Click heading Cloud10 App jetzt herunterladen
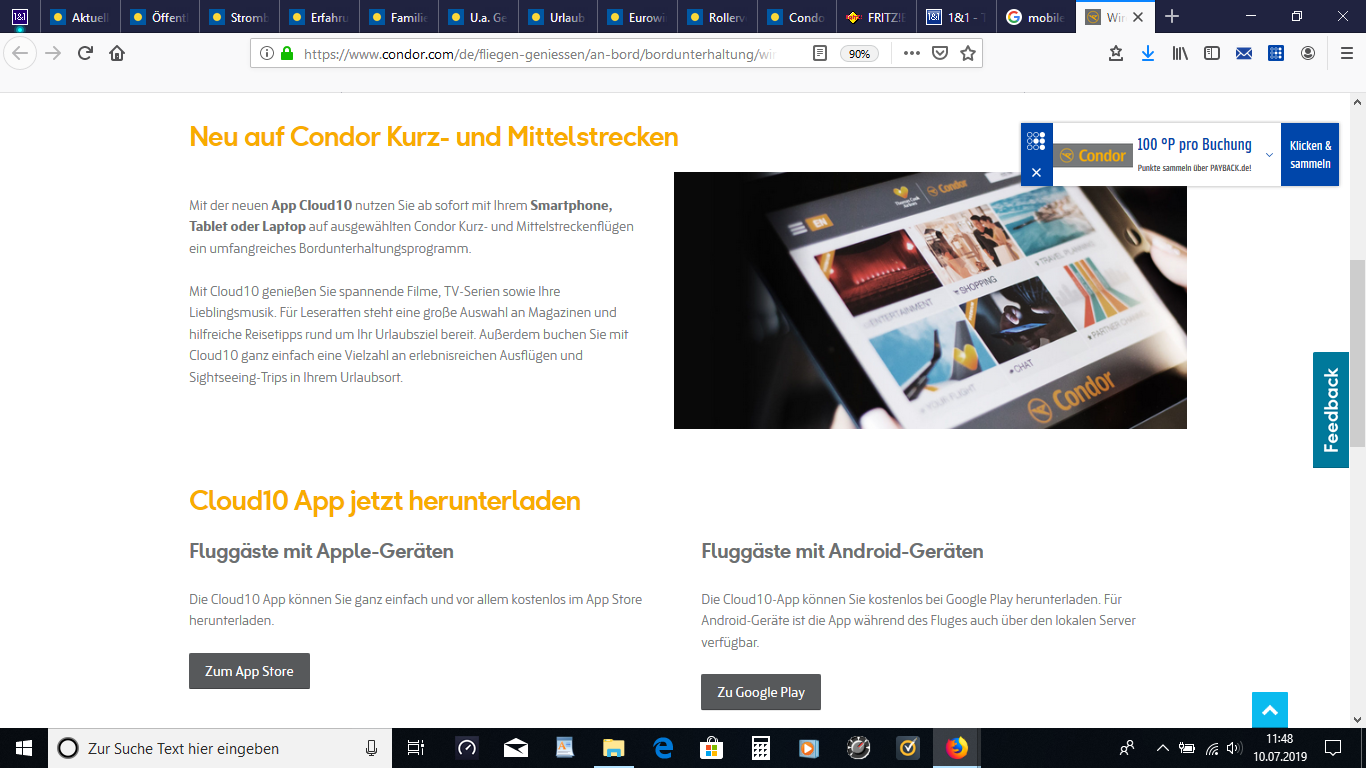 [x=385, y=500]
